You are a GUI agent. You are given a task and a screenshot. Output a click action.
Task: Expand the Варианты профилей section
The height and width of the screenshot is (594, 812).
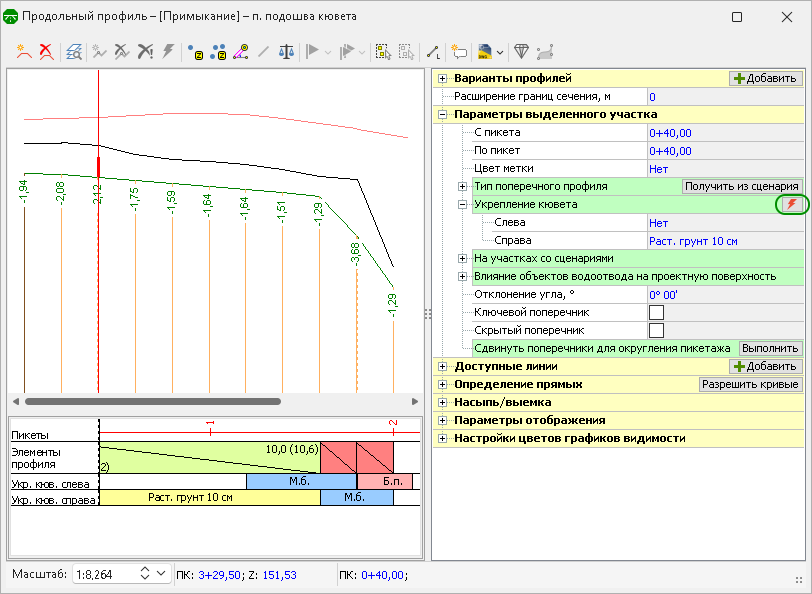pos(442,78)
